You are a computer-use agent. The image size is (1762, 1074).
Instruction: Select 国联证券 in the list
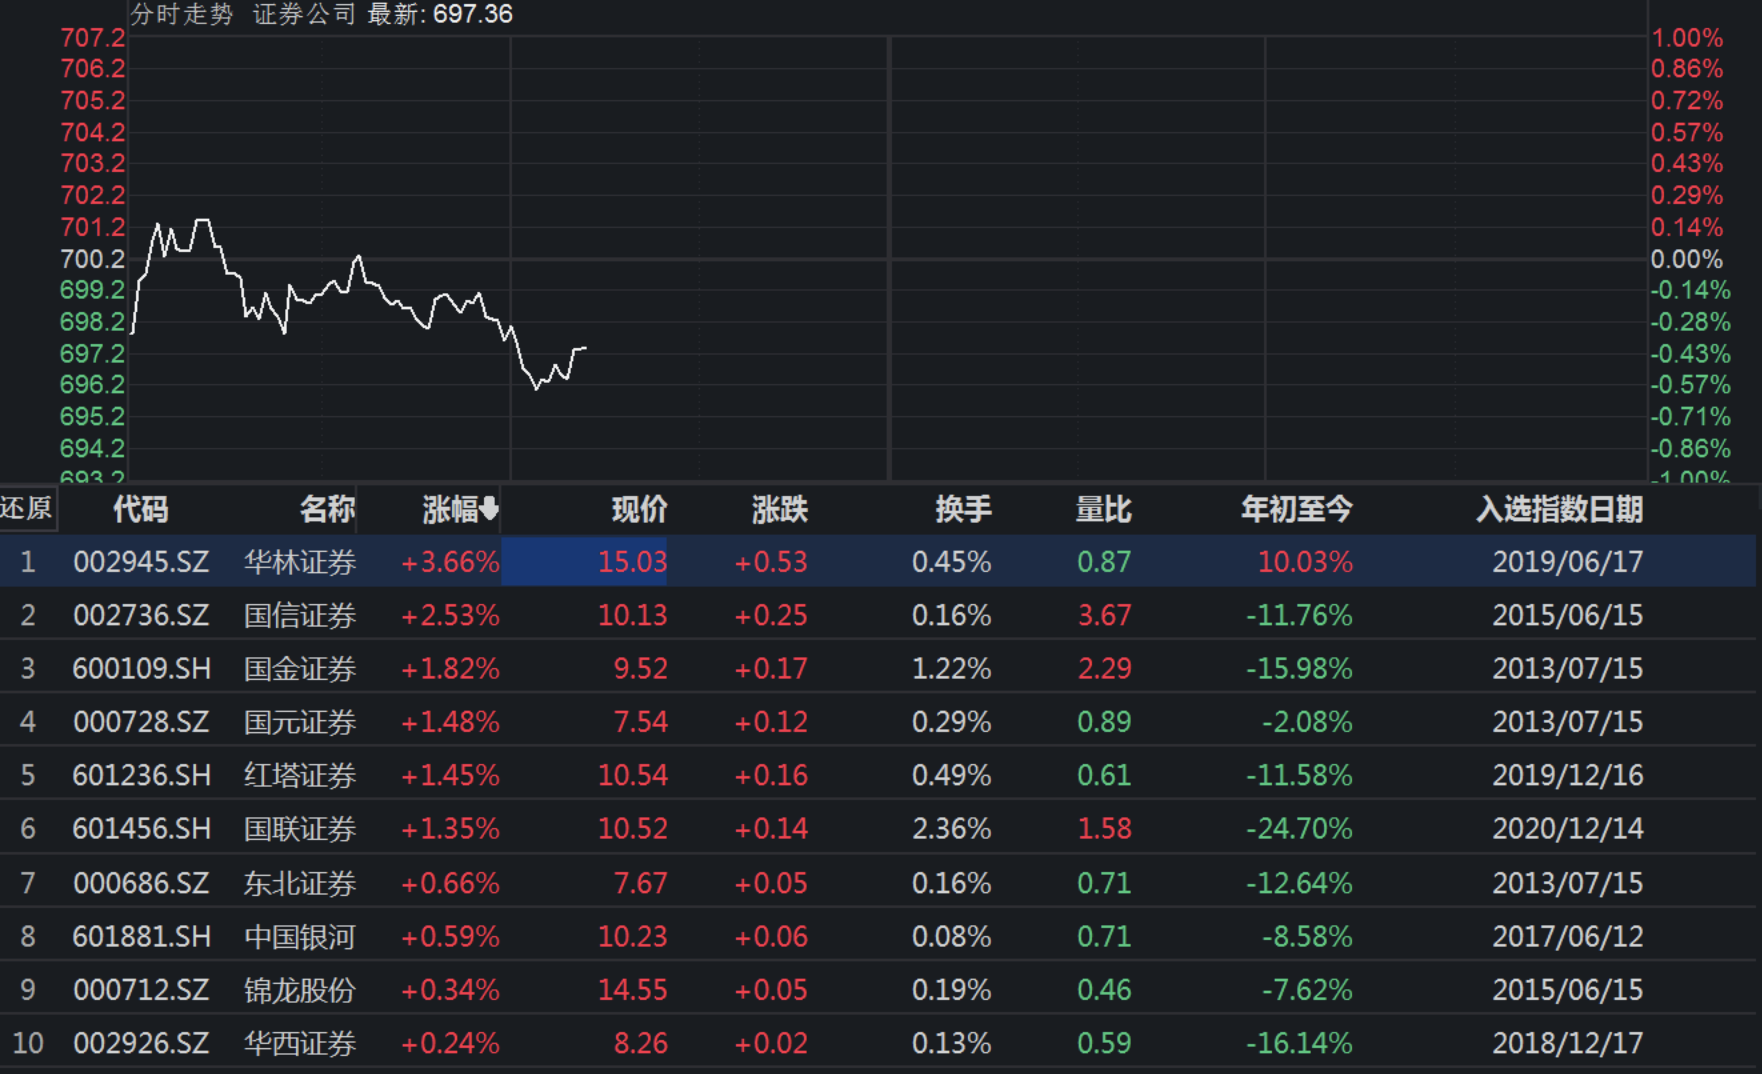[x=300, y=829]
